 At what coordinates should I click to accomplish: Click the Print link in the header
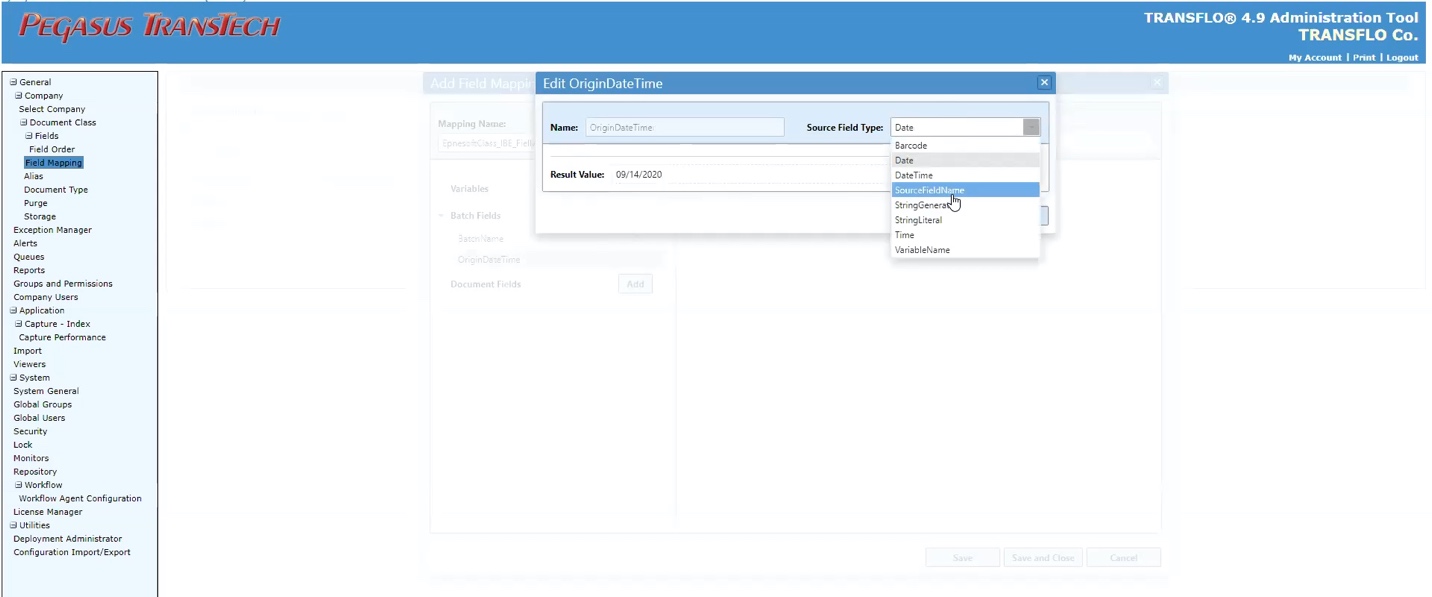(x=1364, y=58)
